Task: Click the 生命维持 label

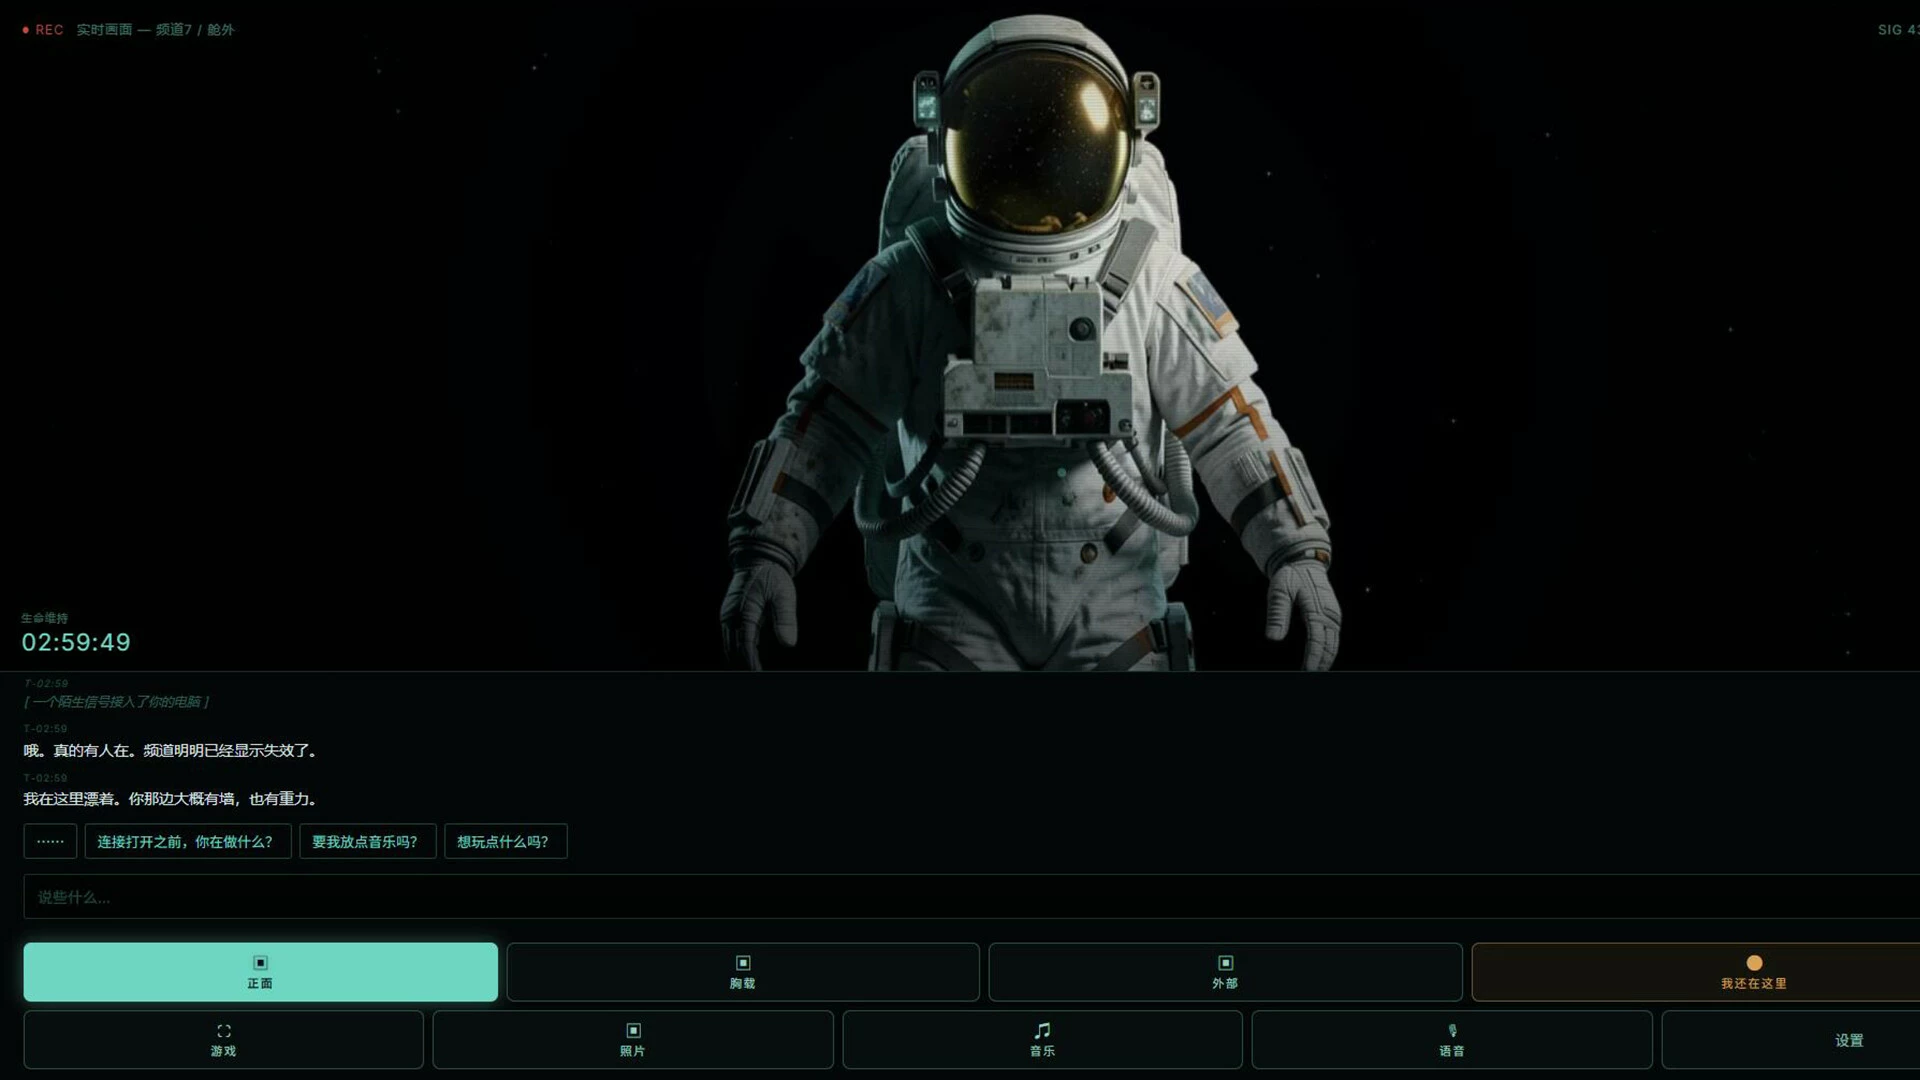Action: pos(45,618)
